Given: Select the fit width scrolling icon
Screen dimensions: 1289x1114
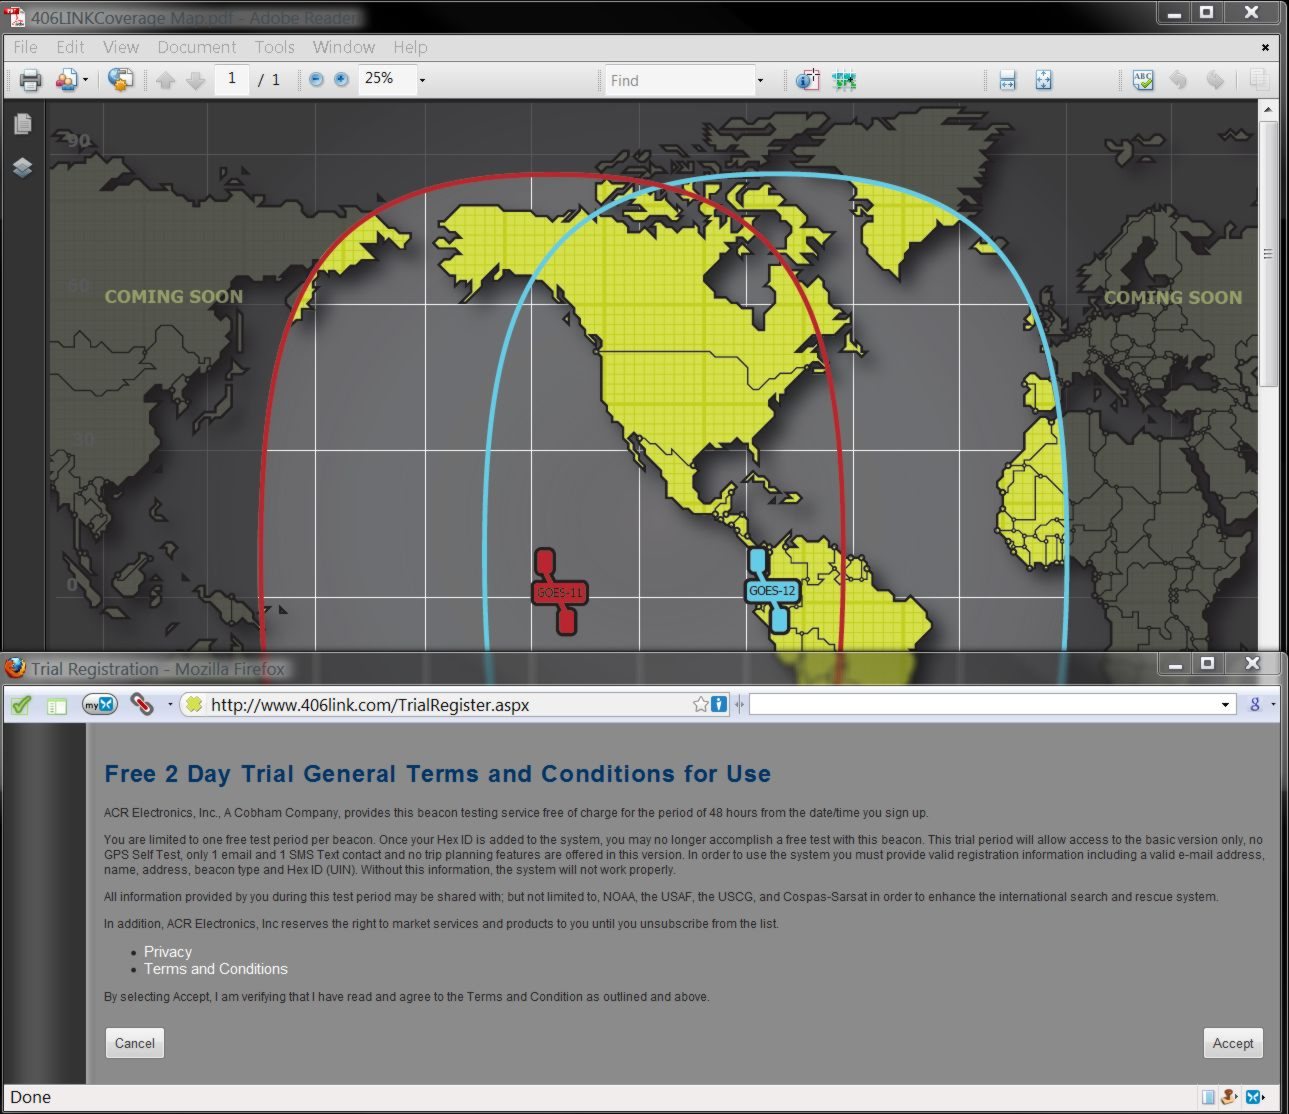Looking at the screenshot, I should click(1007, 80).
